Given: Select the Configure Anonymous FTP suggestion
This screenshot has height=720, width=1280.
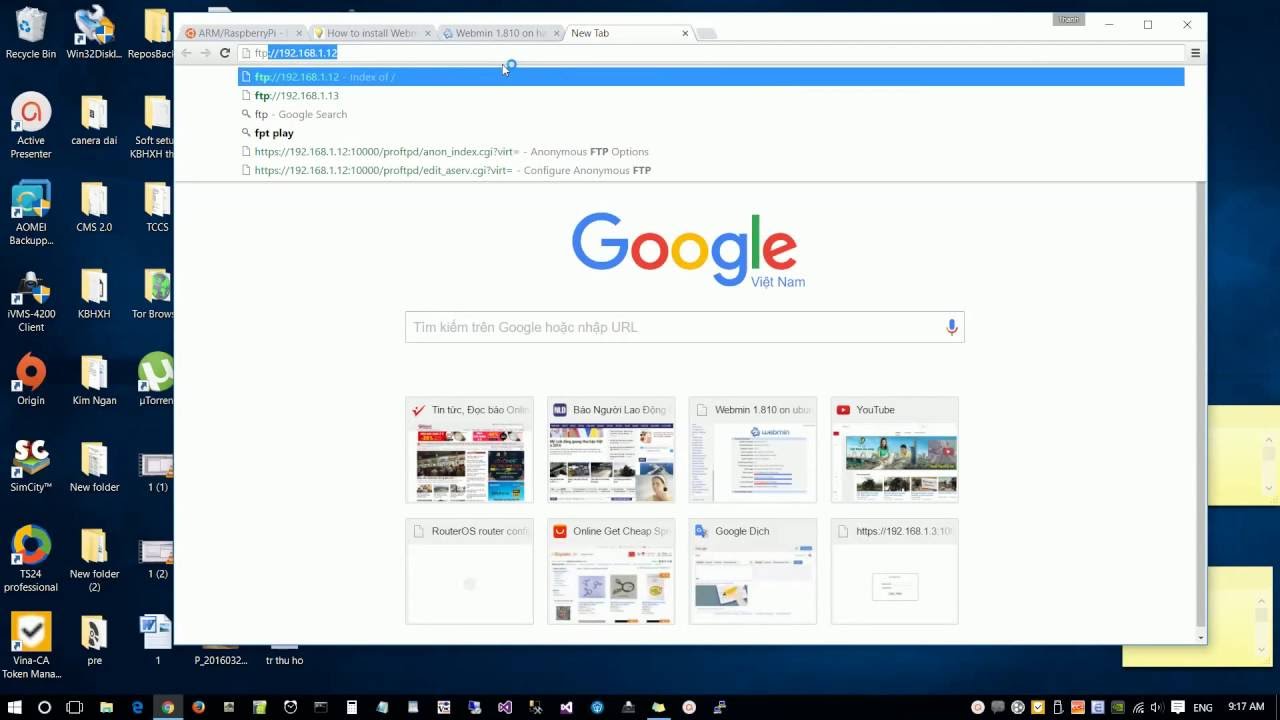Looking at the screenshot, I should coord(711,170).
